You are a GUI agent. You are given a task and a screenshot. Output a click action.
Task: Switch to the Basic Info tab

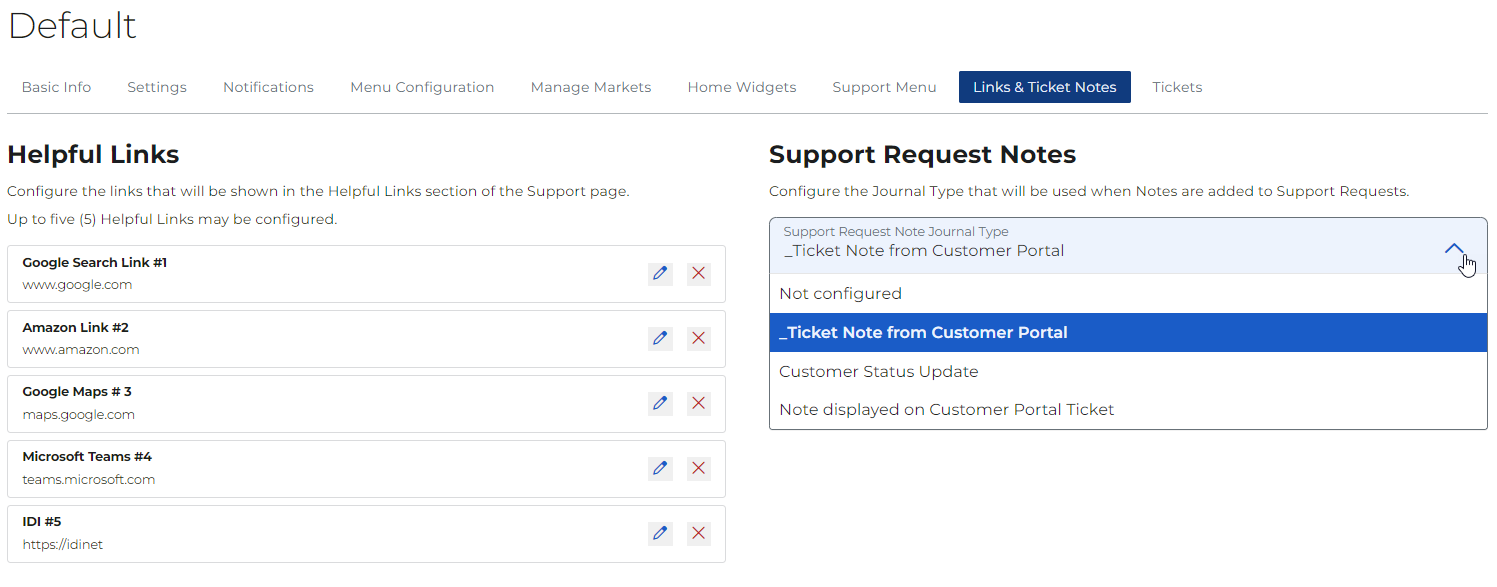click(x=56, y=87)
